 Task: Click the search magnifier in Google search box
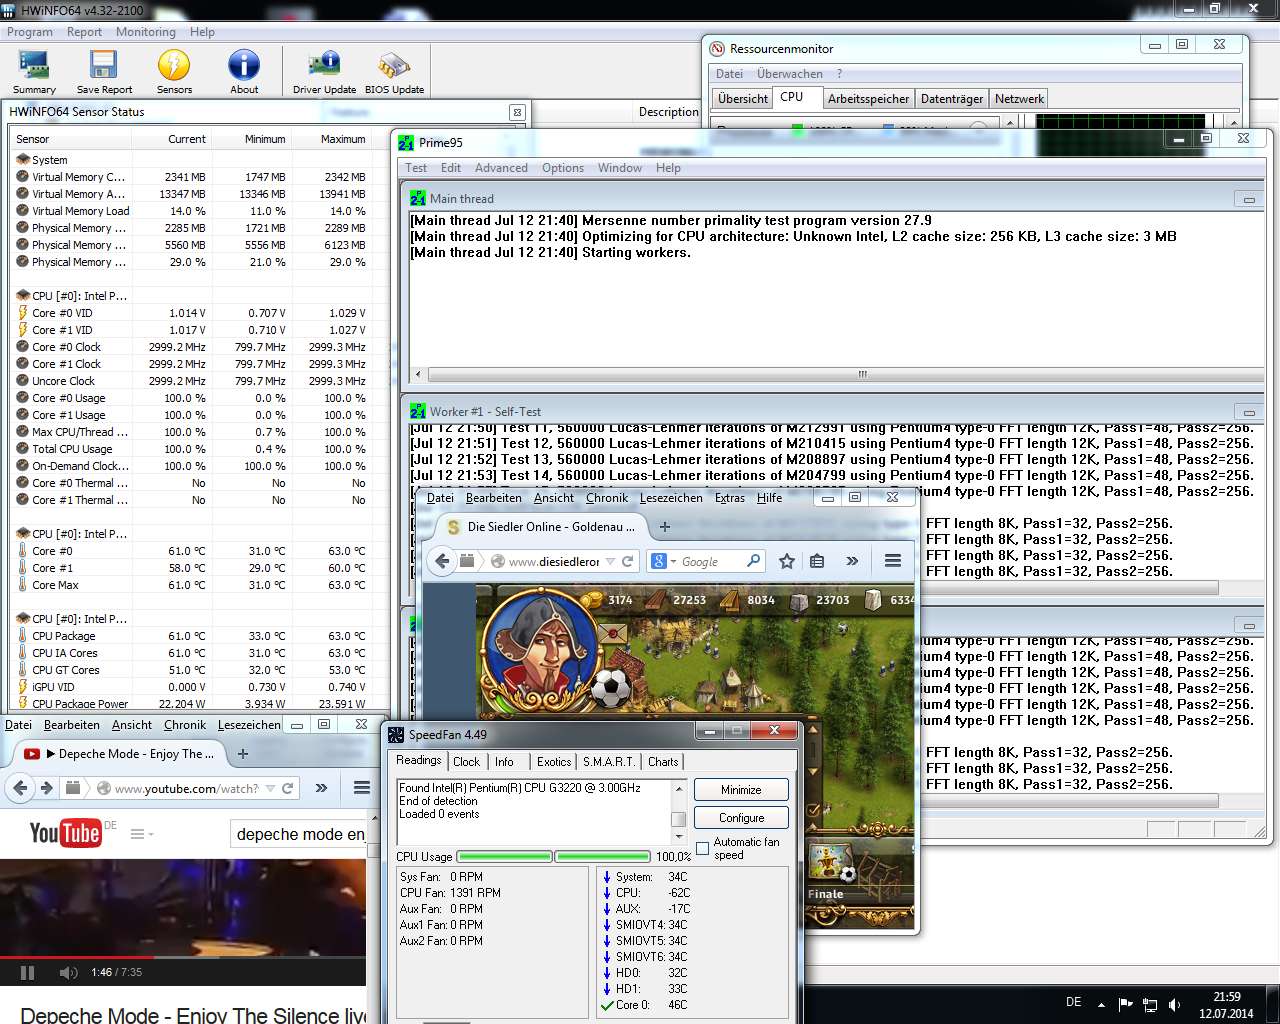[753, 561]
